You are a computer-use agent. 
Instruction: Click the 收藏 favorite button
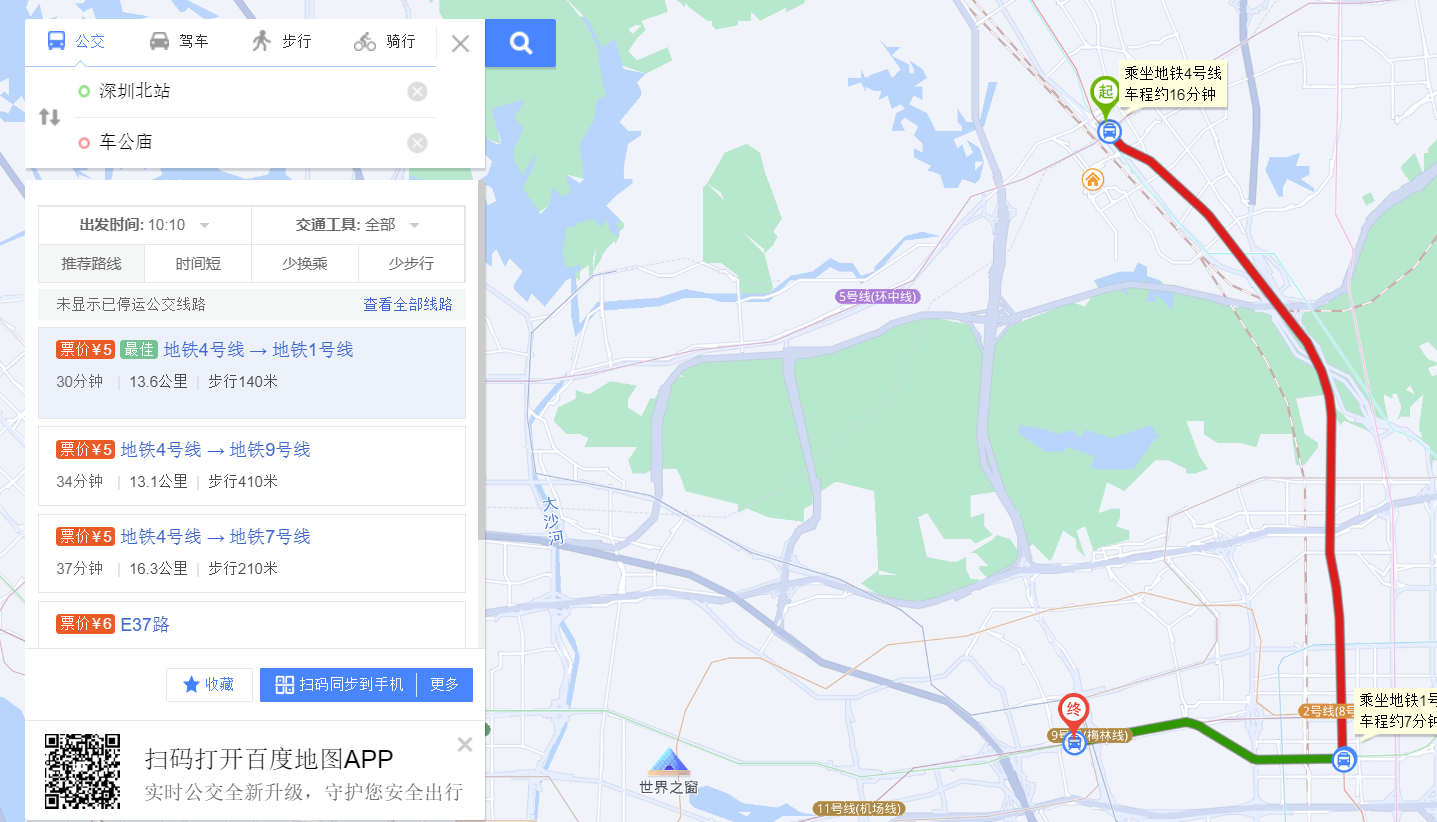tap(209, 685)
